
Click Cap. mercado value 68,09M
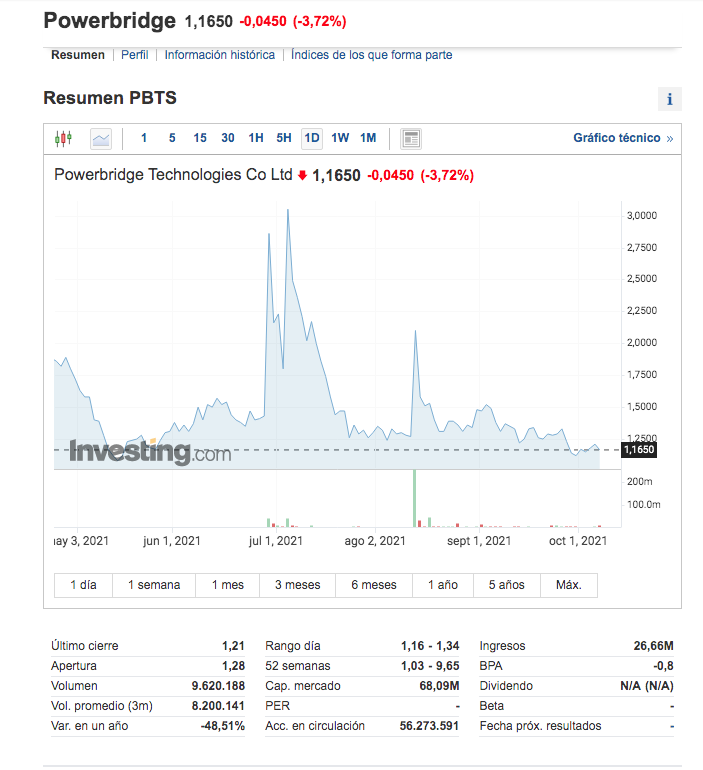(439, 686)
